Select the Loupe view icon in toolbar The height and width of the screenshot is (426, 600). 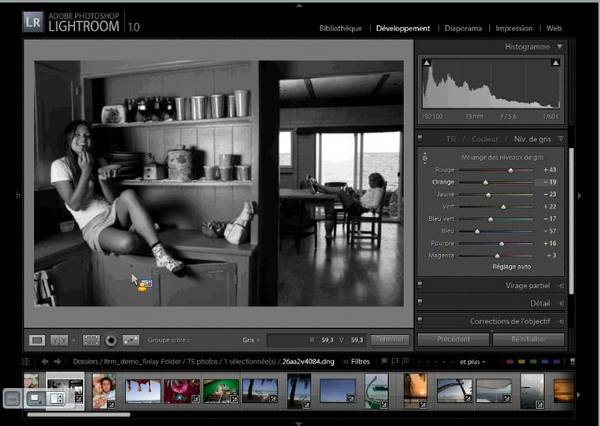(x=37, y=340)
